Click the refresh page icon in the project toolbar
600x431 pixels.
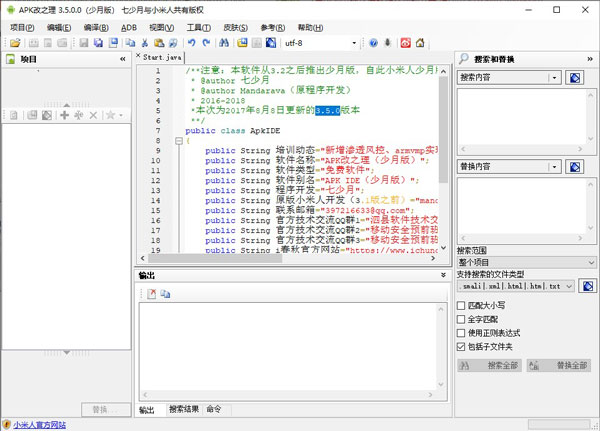[x=14, y=115]
